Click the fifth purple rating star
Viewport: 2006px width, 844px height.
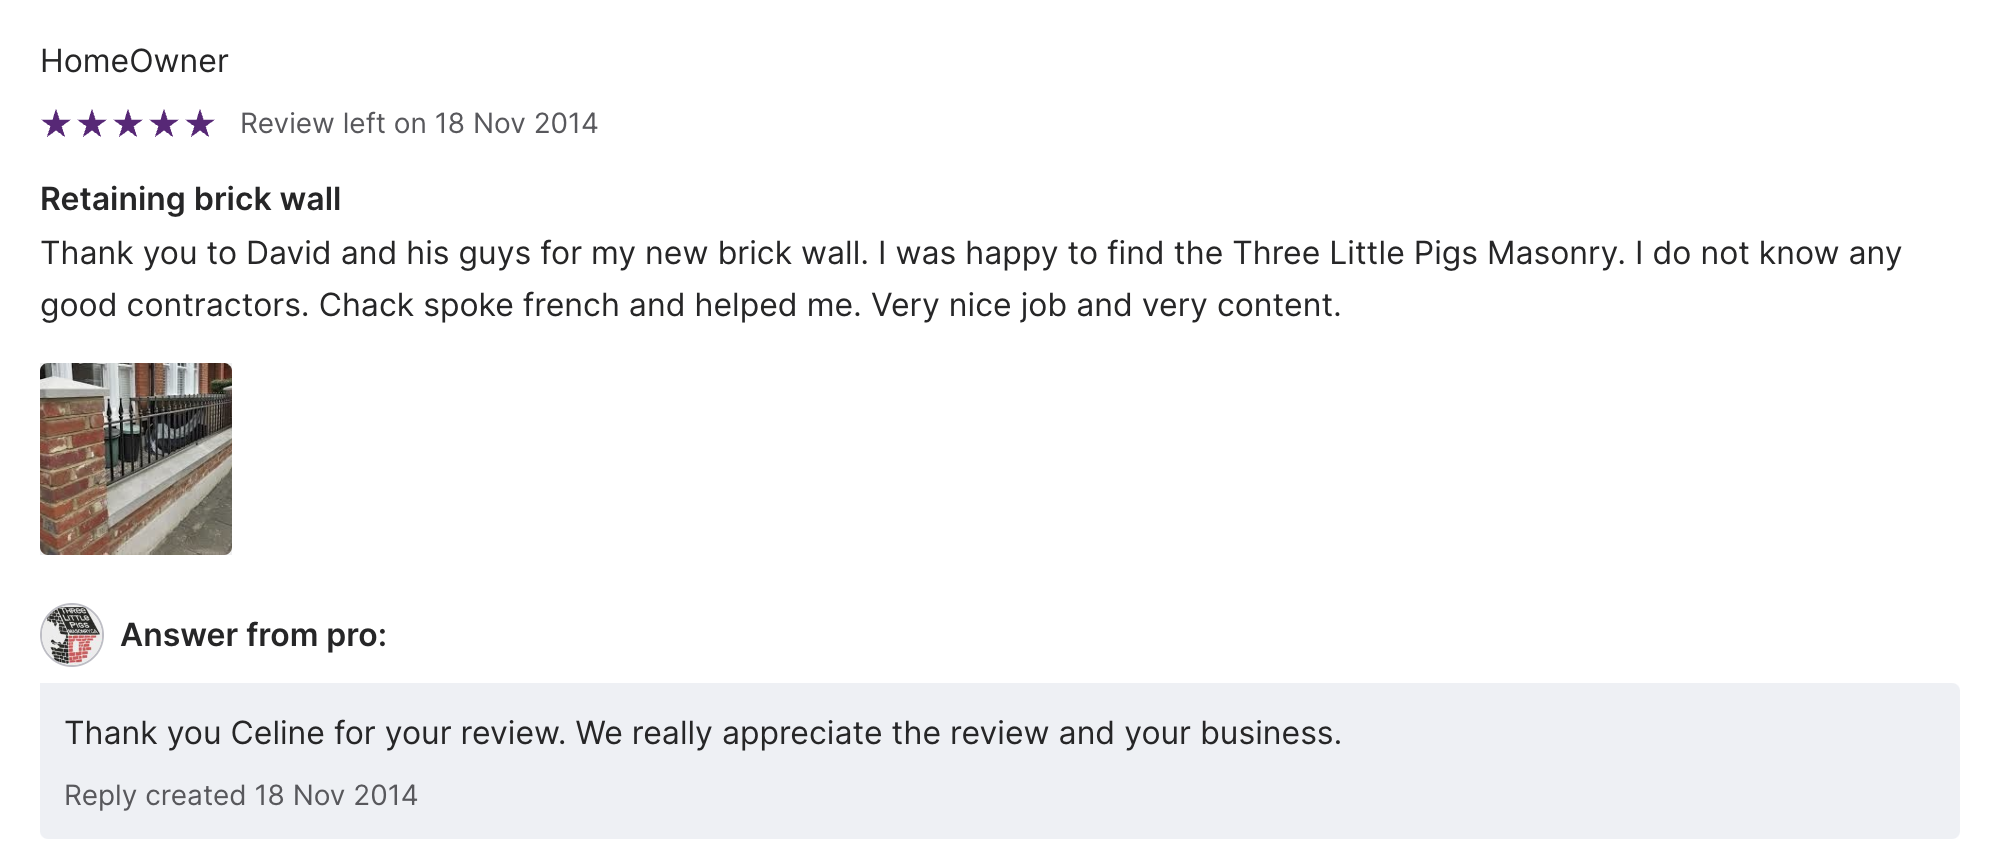tap(200, 124)
